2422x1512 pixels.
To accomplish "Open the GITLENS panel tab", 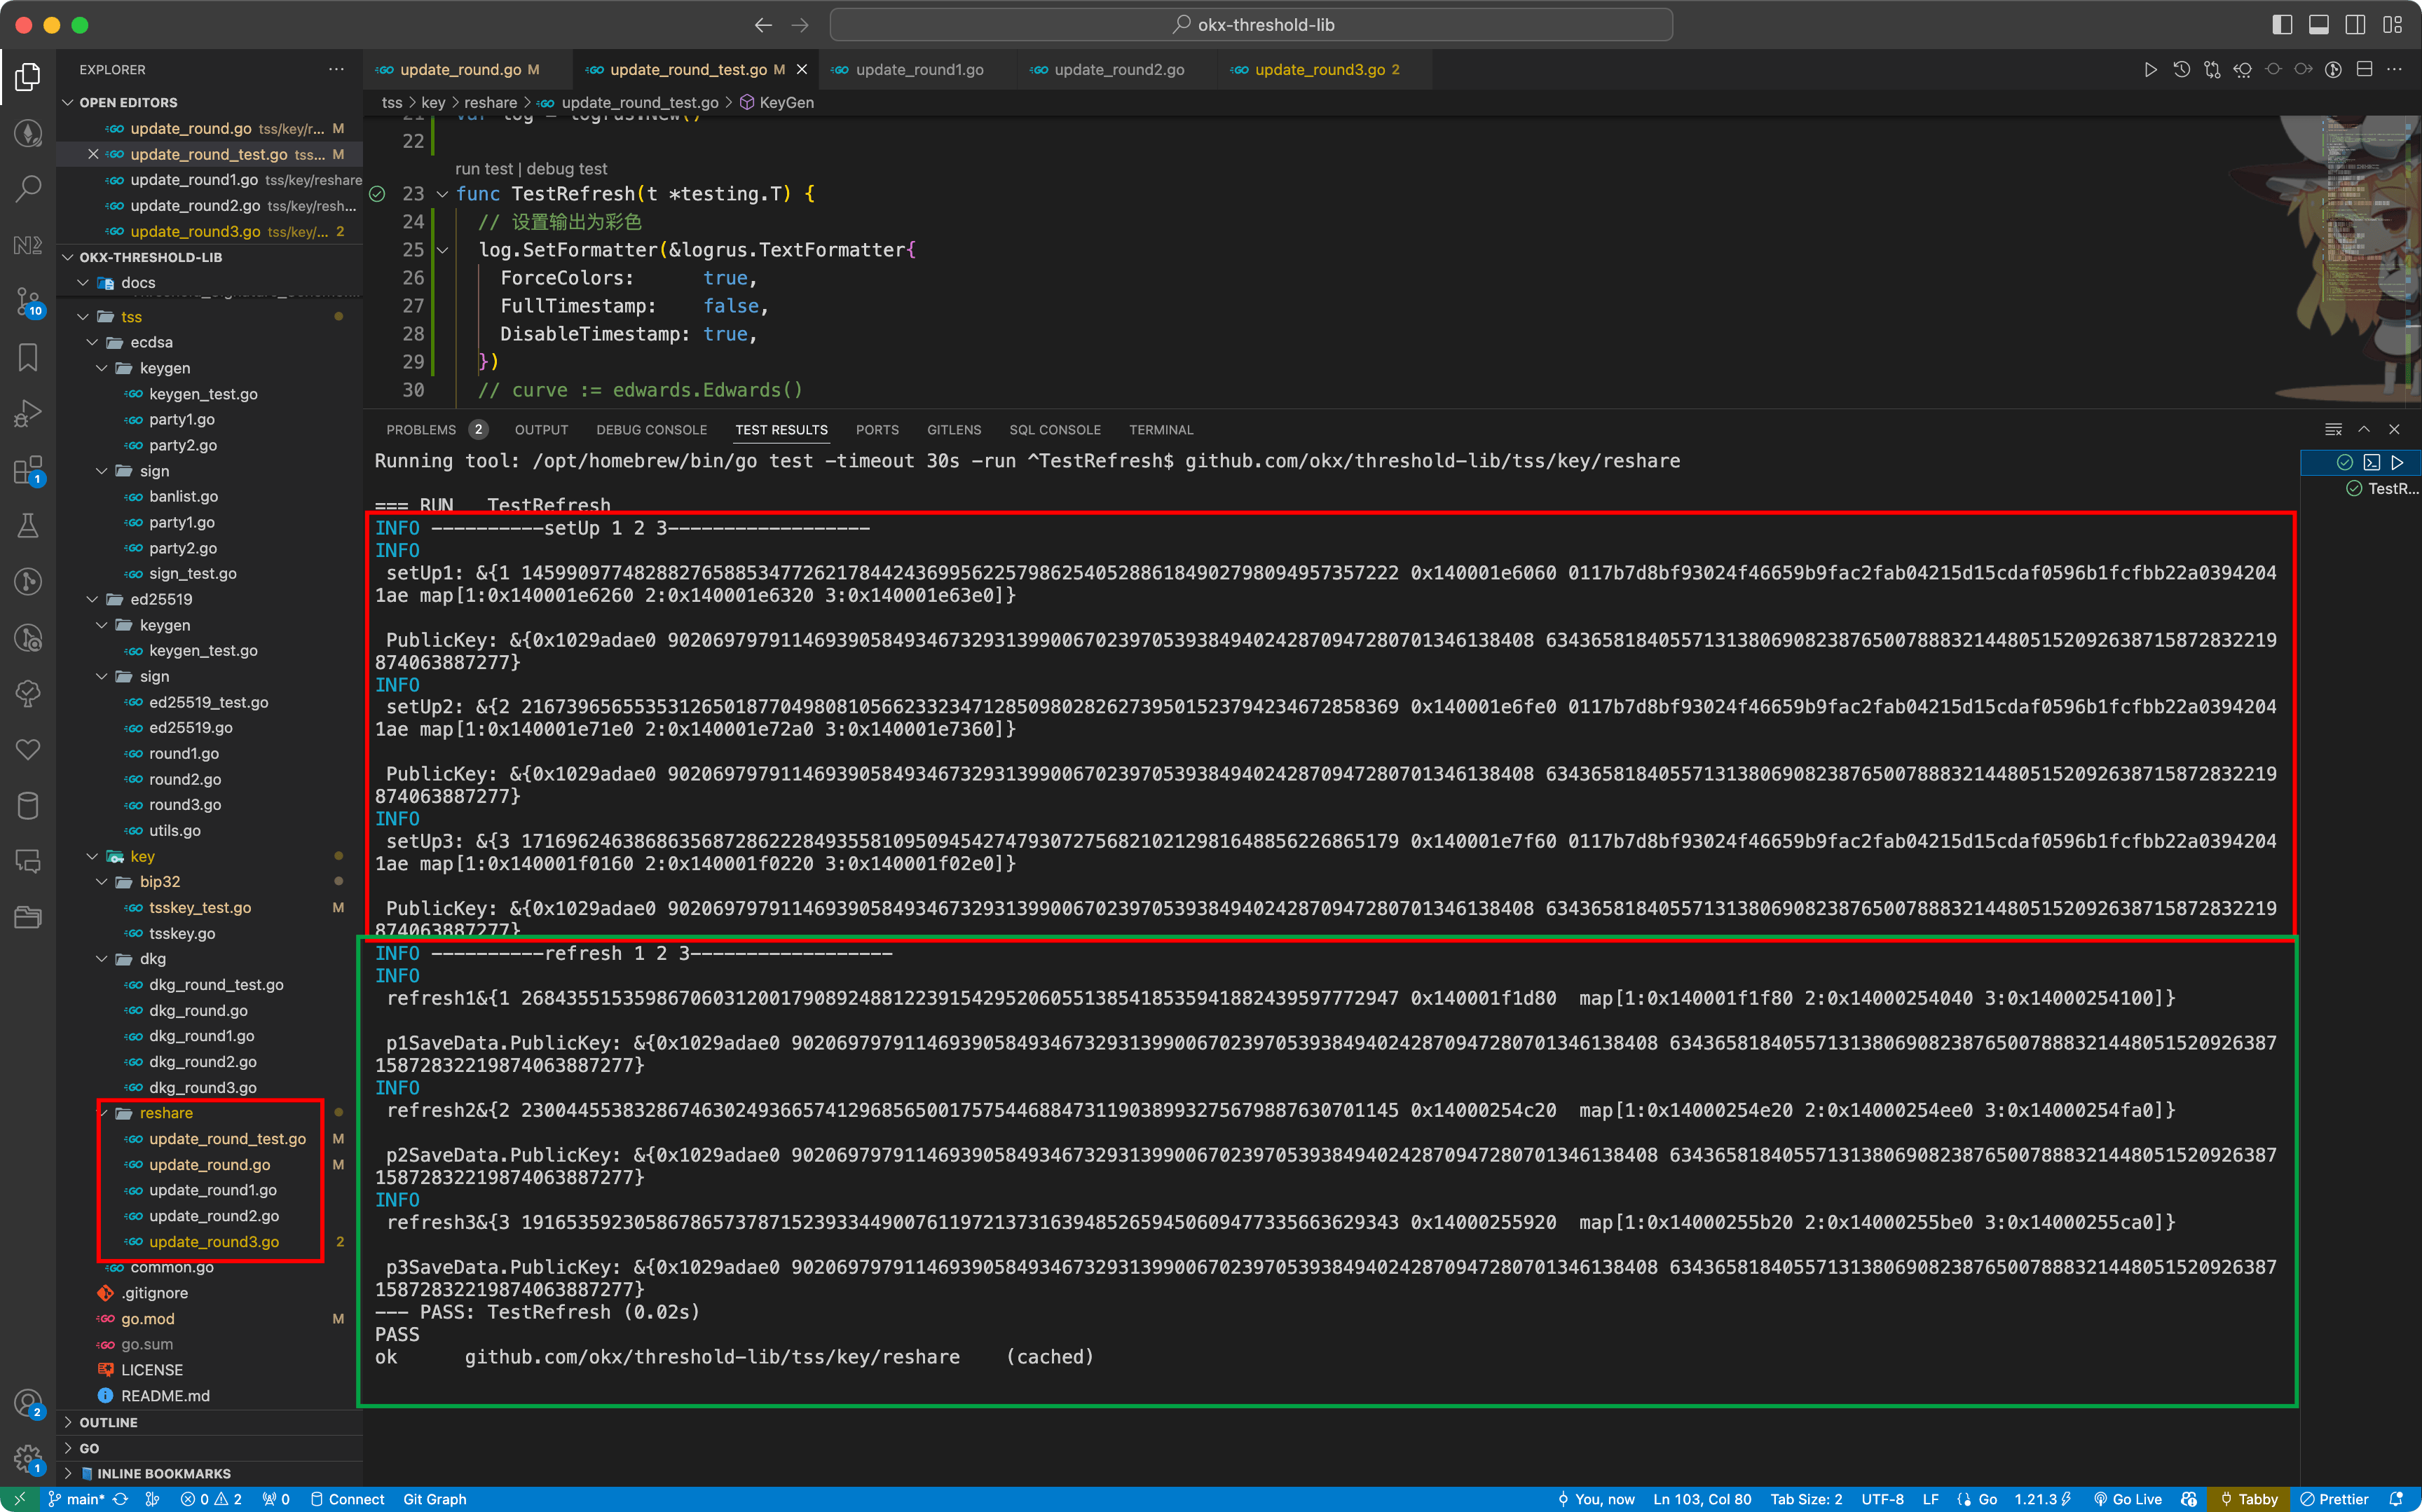I will 953,429.
